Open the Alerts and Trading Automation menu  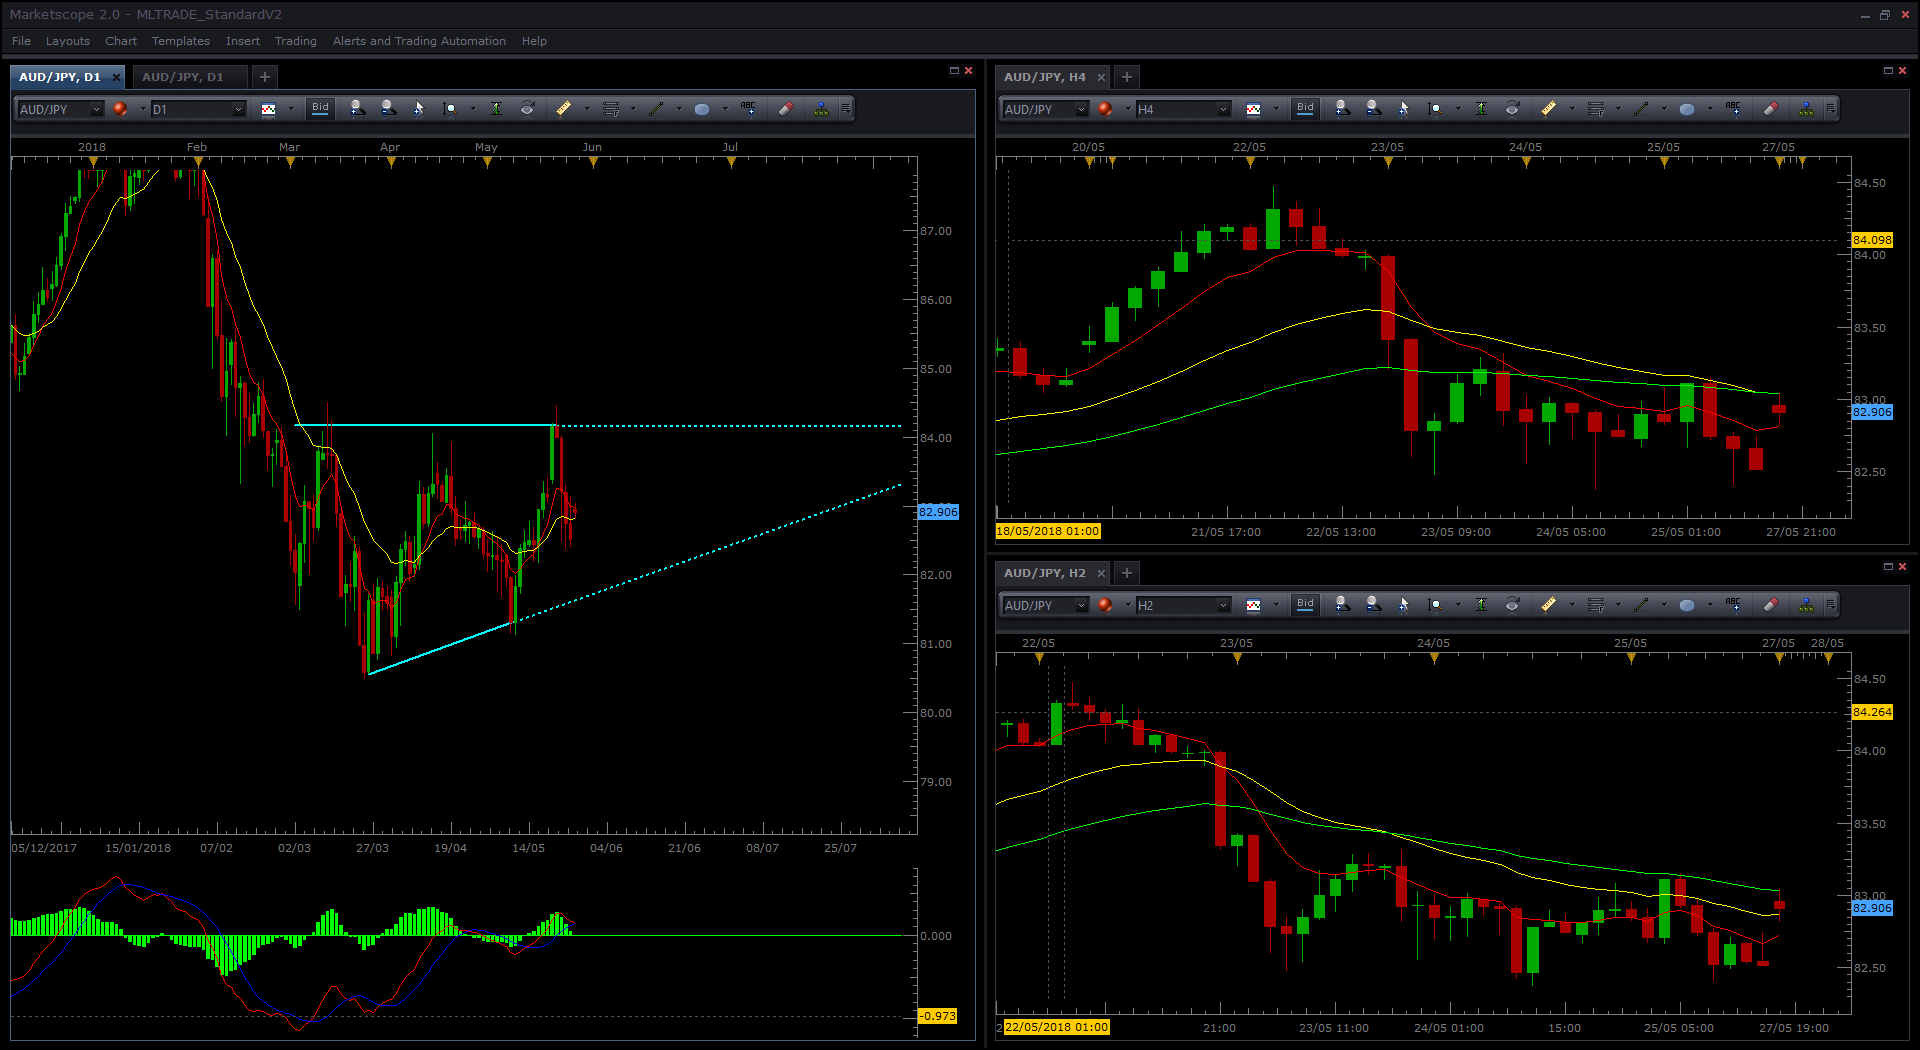[419, 41]
